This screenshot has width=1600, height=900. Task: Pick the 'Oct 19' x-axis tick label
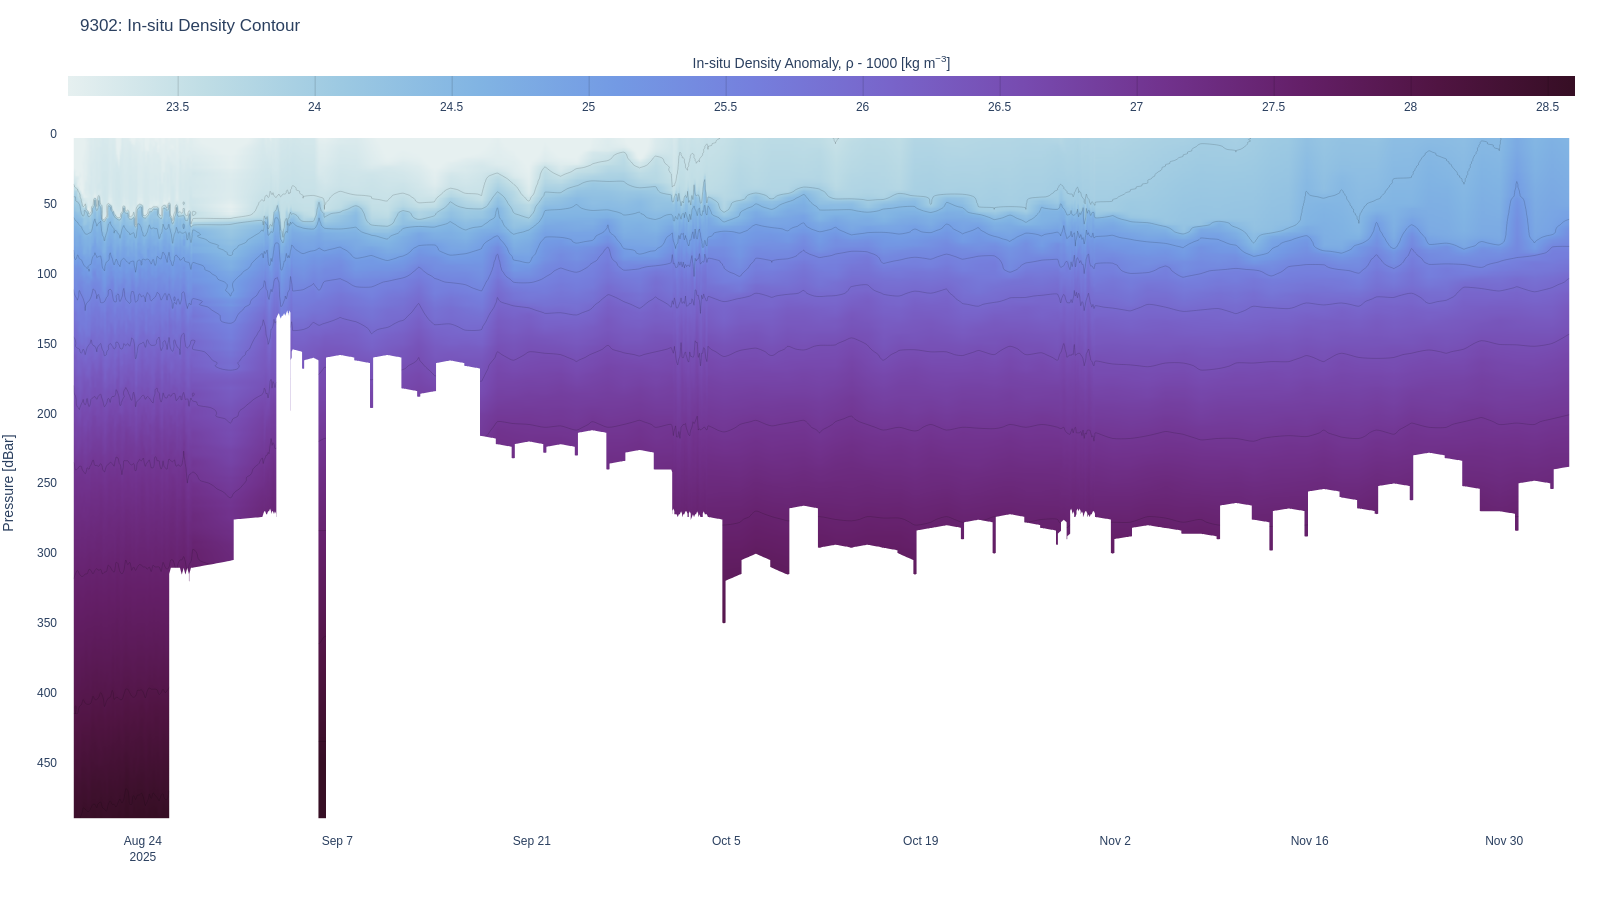click(920, 841)
